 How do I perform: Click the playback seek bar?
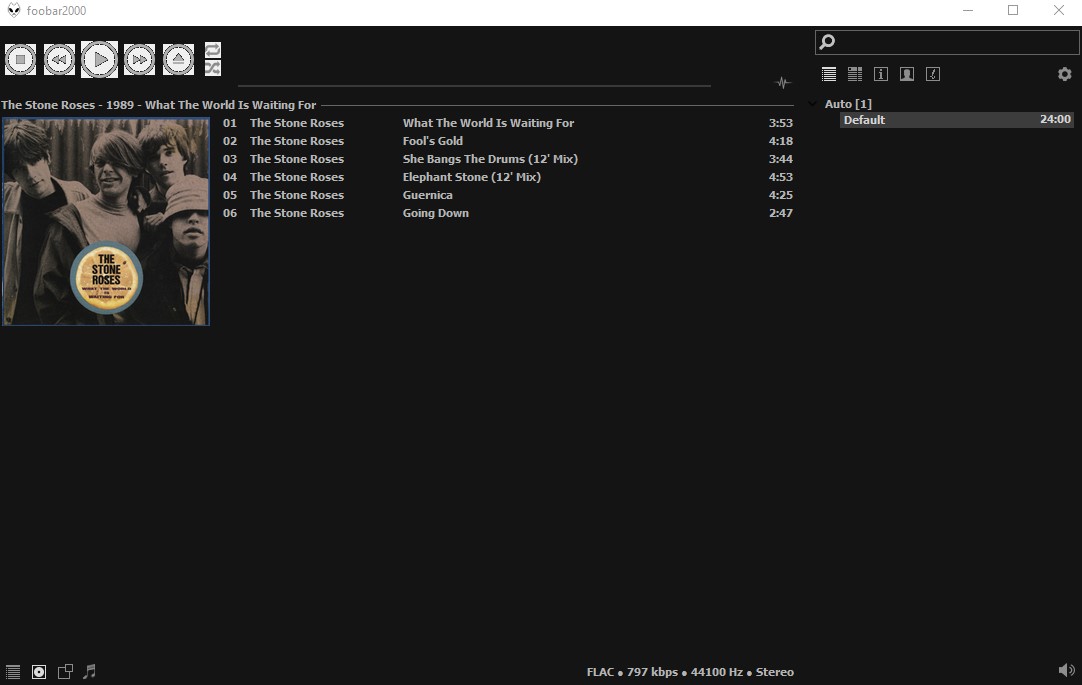474,86
